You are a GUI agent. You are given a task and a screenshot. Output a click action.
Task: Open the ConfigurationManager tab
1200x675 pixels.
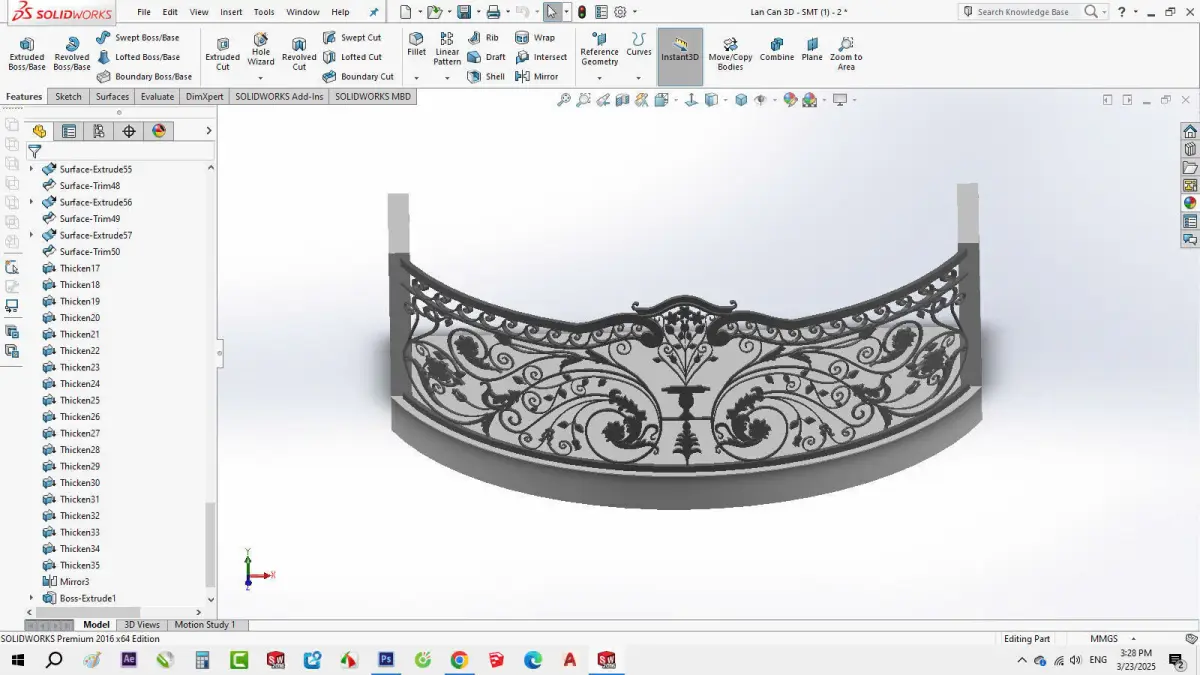[x=99, y=131]
